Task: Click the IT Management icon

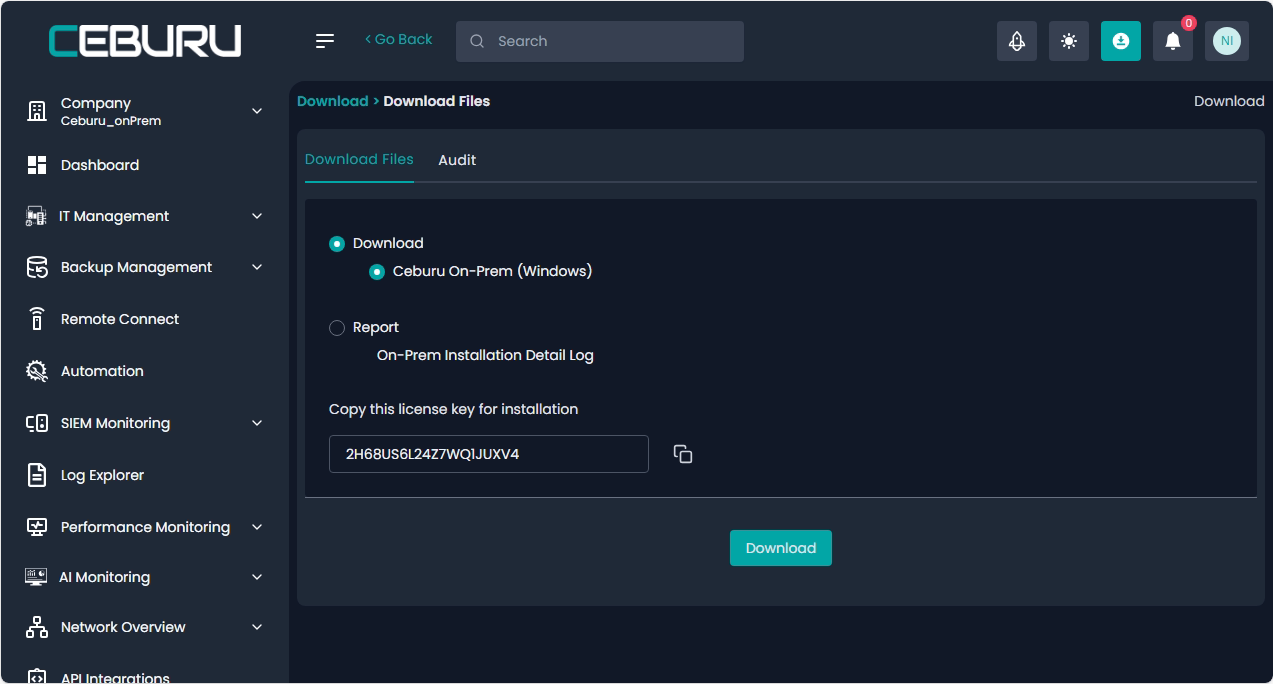Action: coord(36,216)
